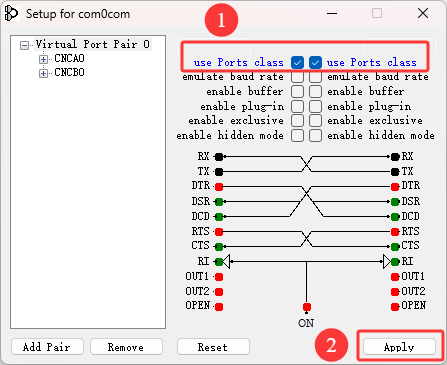Minimize the Setup for com0com window

point(332,14)
